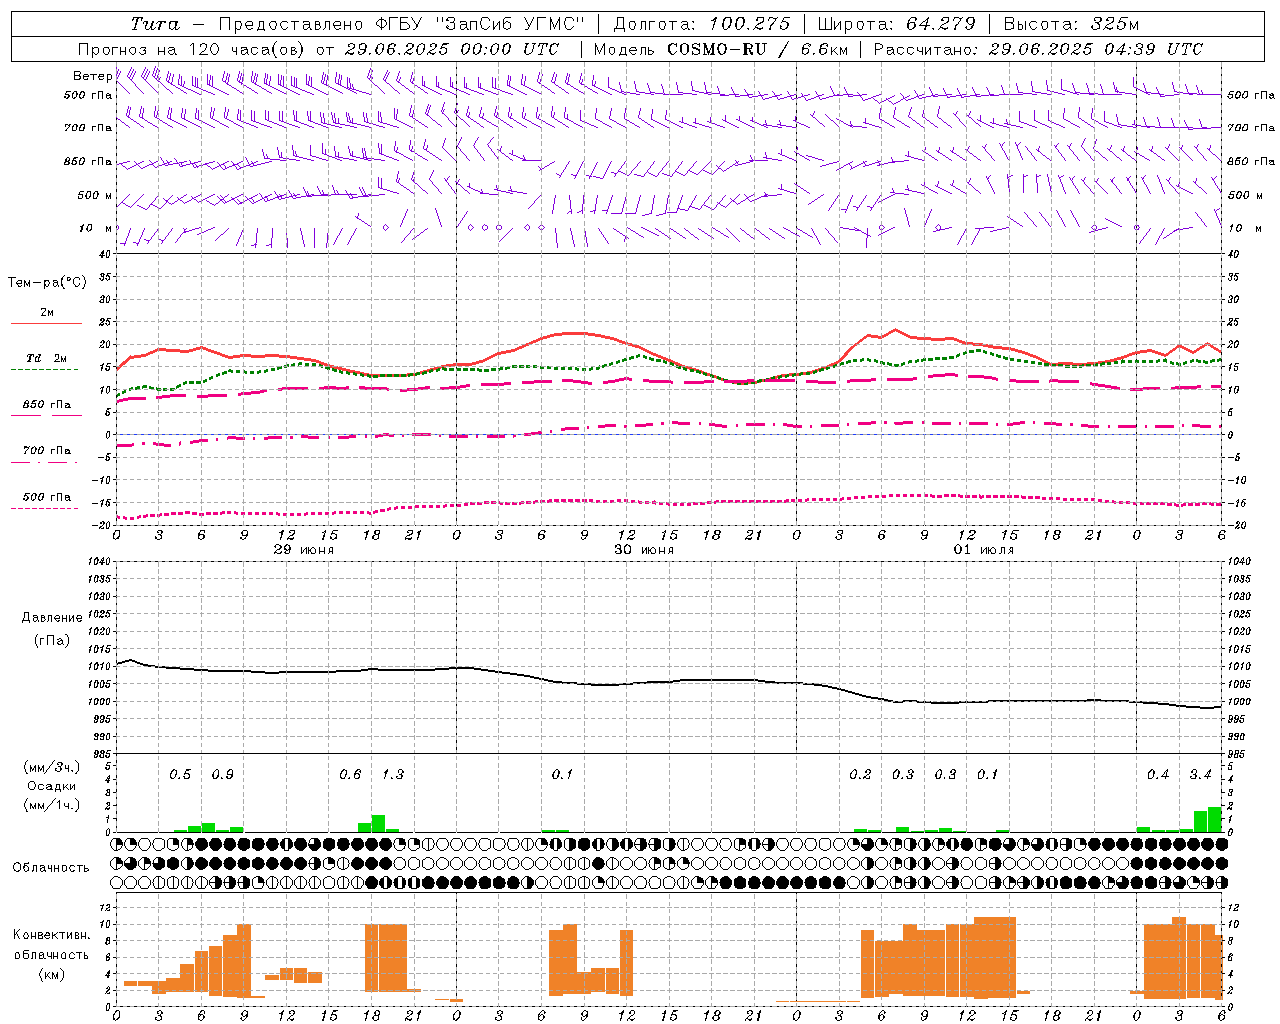Image resolution: width=1280 pixels, height=1024 pixels.
Task: Click the precipitation value "0.4"
Action: click(1158, 775)
